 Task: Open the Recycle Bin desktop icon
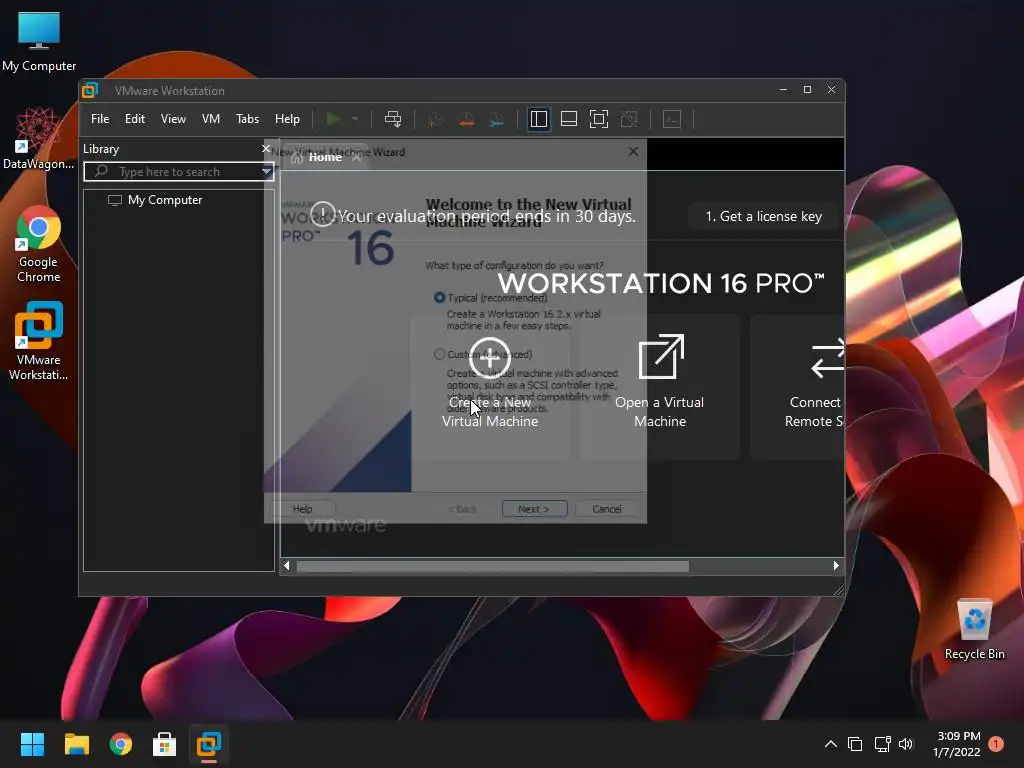tap(975, 630)
